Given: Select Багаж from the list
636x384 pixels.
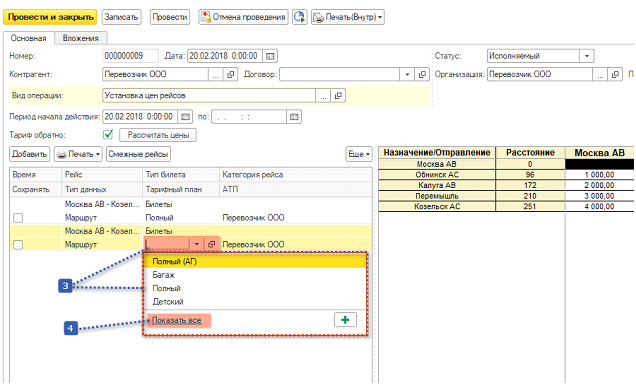Looking at the screenshot, I should [255, 275].
